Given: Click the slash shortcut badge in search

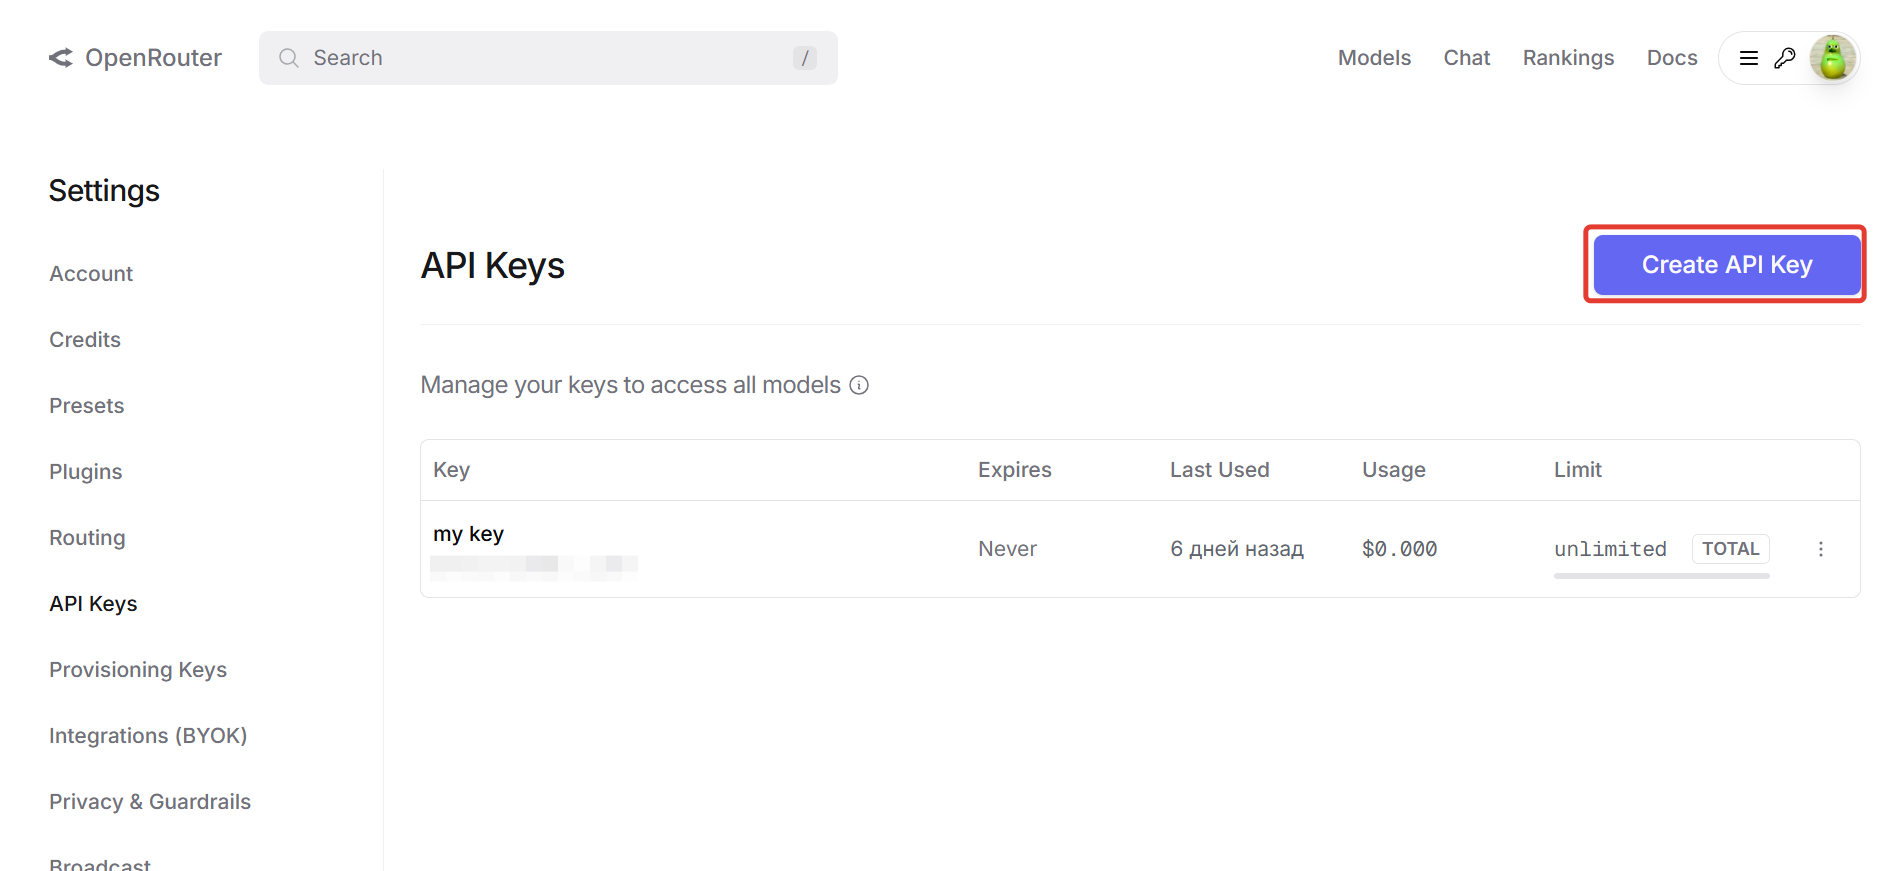Looking at the screenshot, I should pos(804,58).
